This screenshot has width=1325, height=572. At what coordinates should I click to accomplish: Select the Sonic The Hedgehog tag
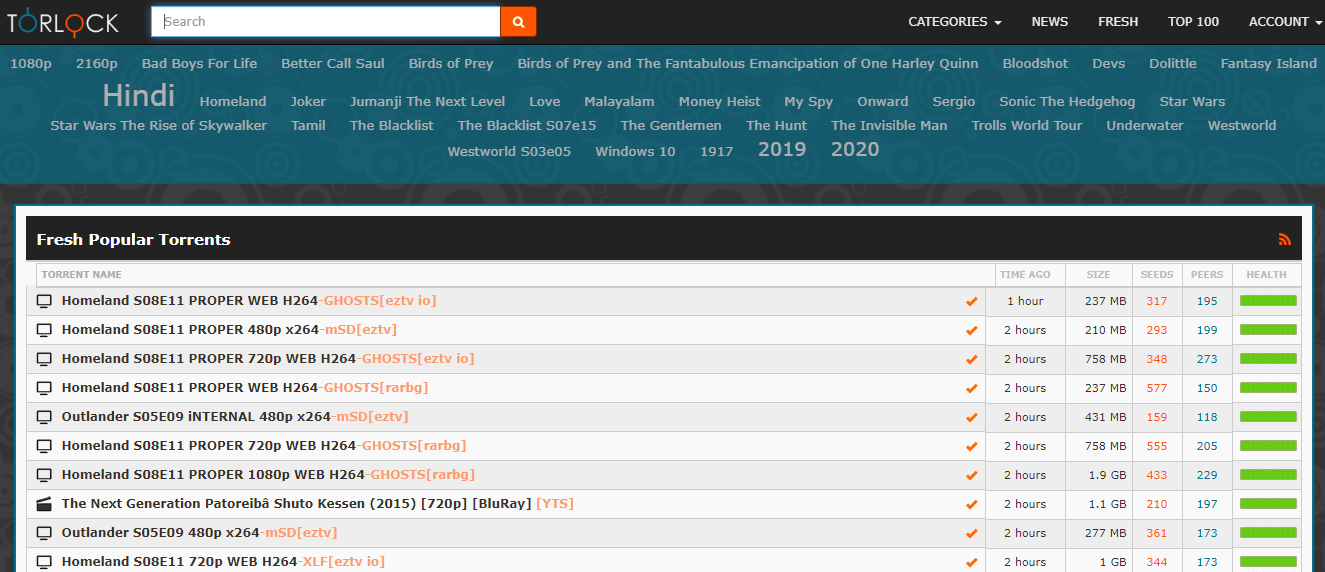(1067, 101)
